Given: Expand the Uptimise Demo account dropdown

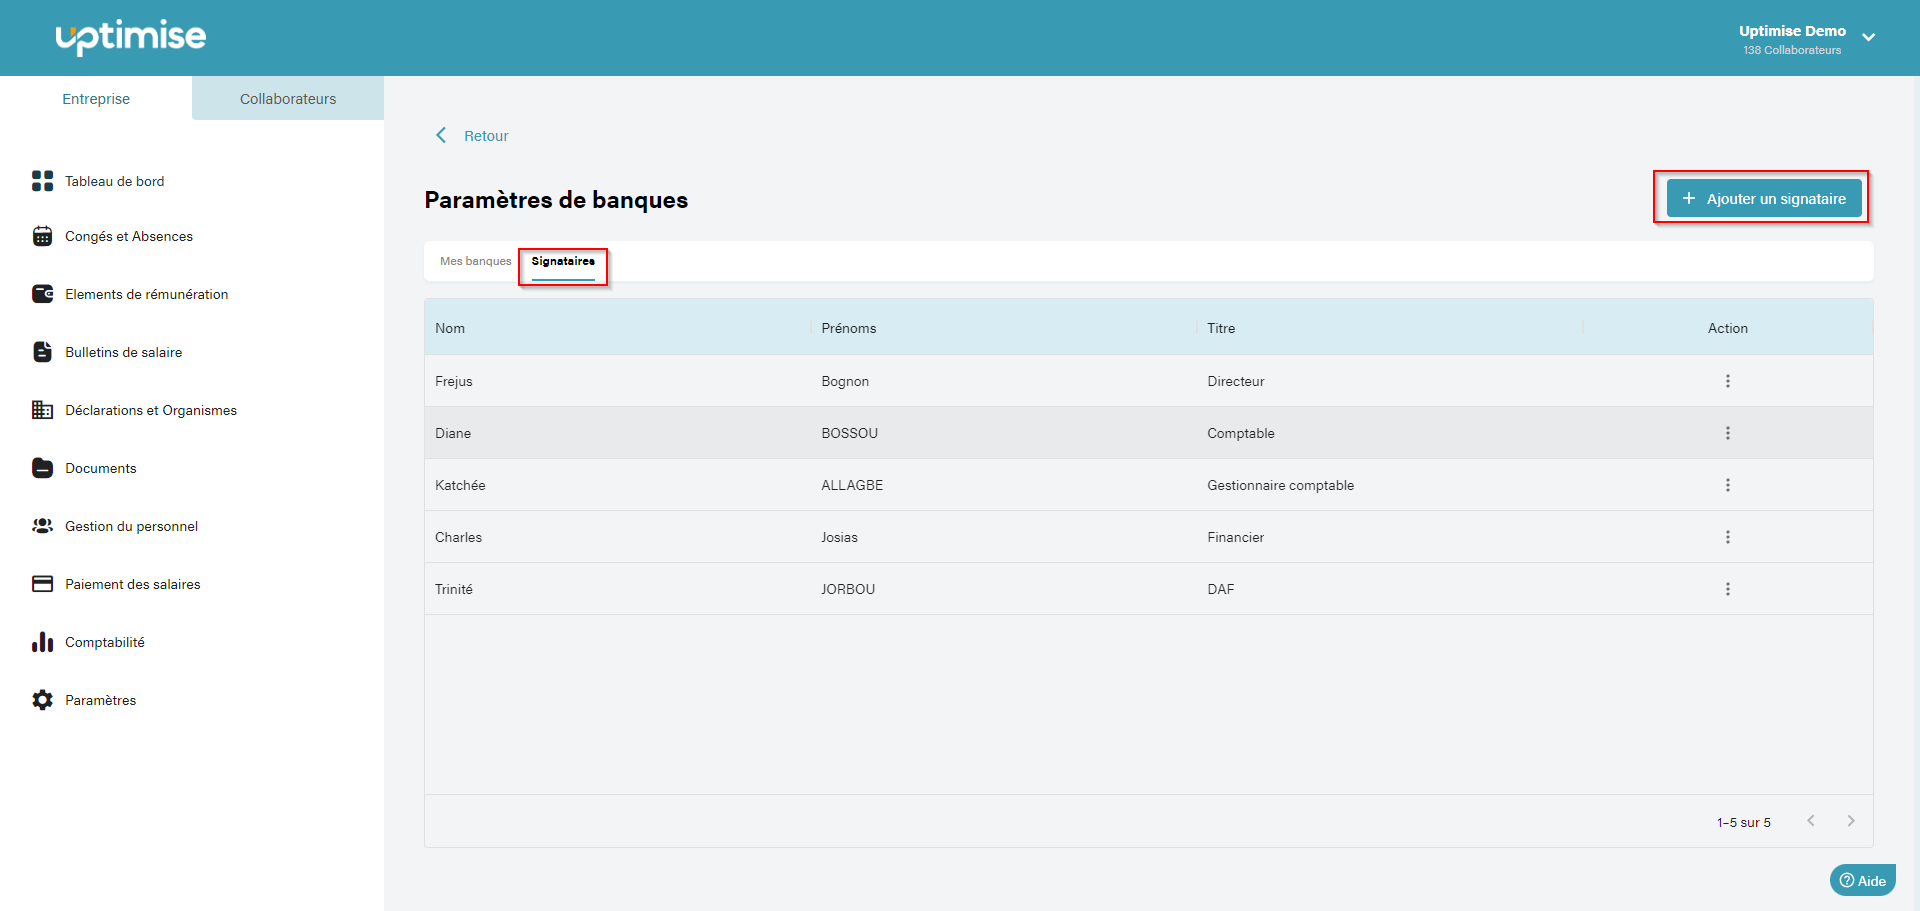Looking at the screenshot, I should [x=1868, y=38].
